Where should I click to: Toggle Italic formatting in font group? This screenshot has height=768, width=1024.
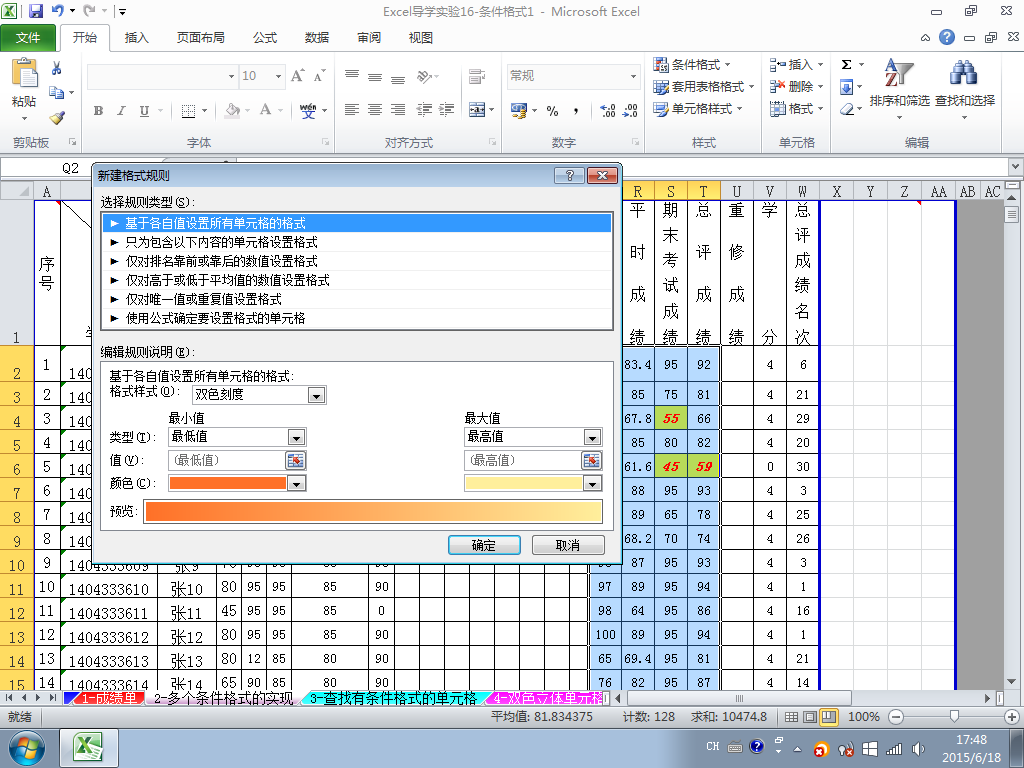click(121, 111)
